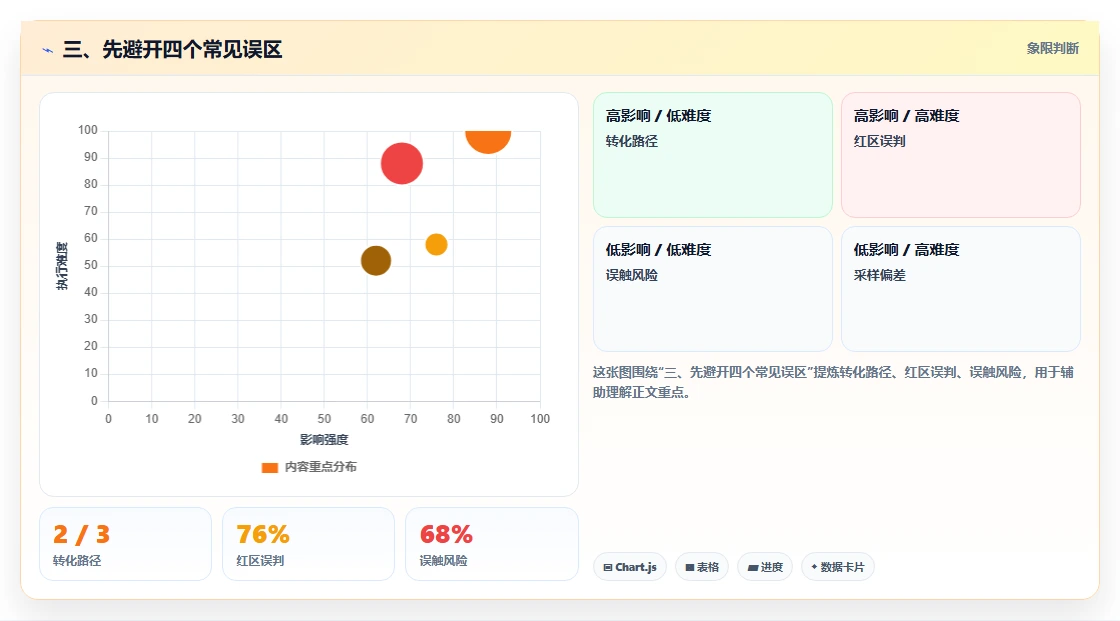Screen dimensions: 1120x621
Task: Open the 高影响 / 高难度 quadrant card
Action: [x=961, y=154]
